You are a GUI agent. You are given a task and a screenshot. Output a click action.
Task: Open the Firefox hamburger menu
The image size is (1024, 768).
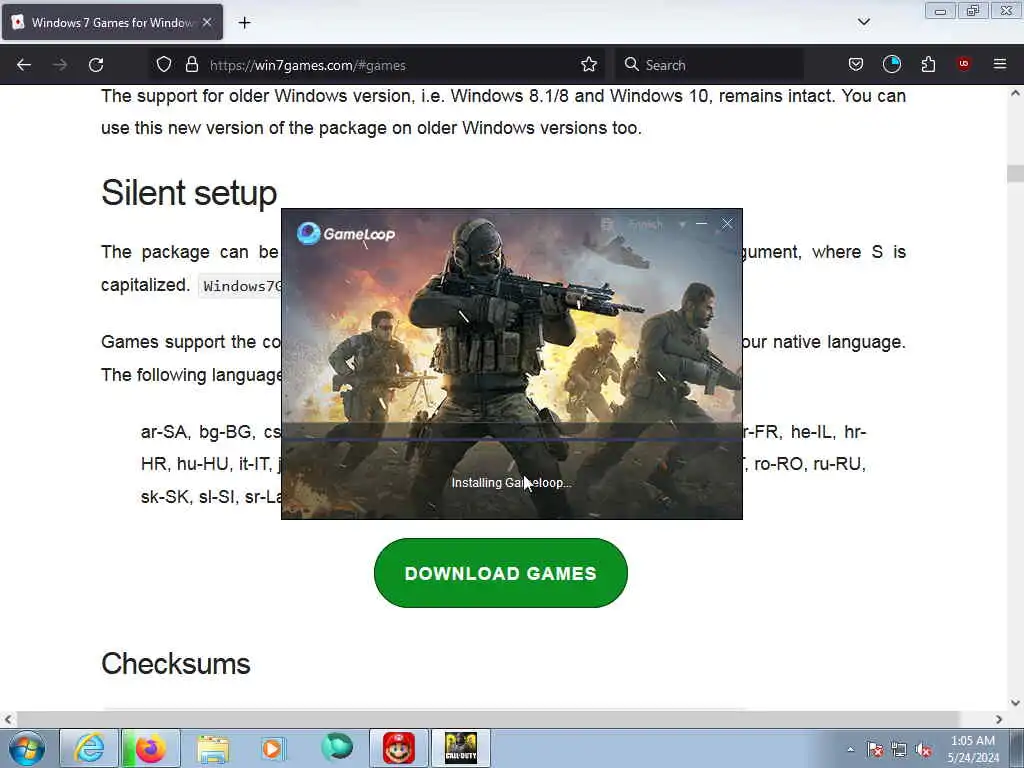1000,64
